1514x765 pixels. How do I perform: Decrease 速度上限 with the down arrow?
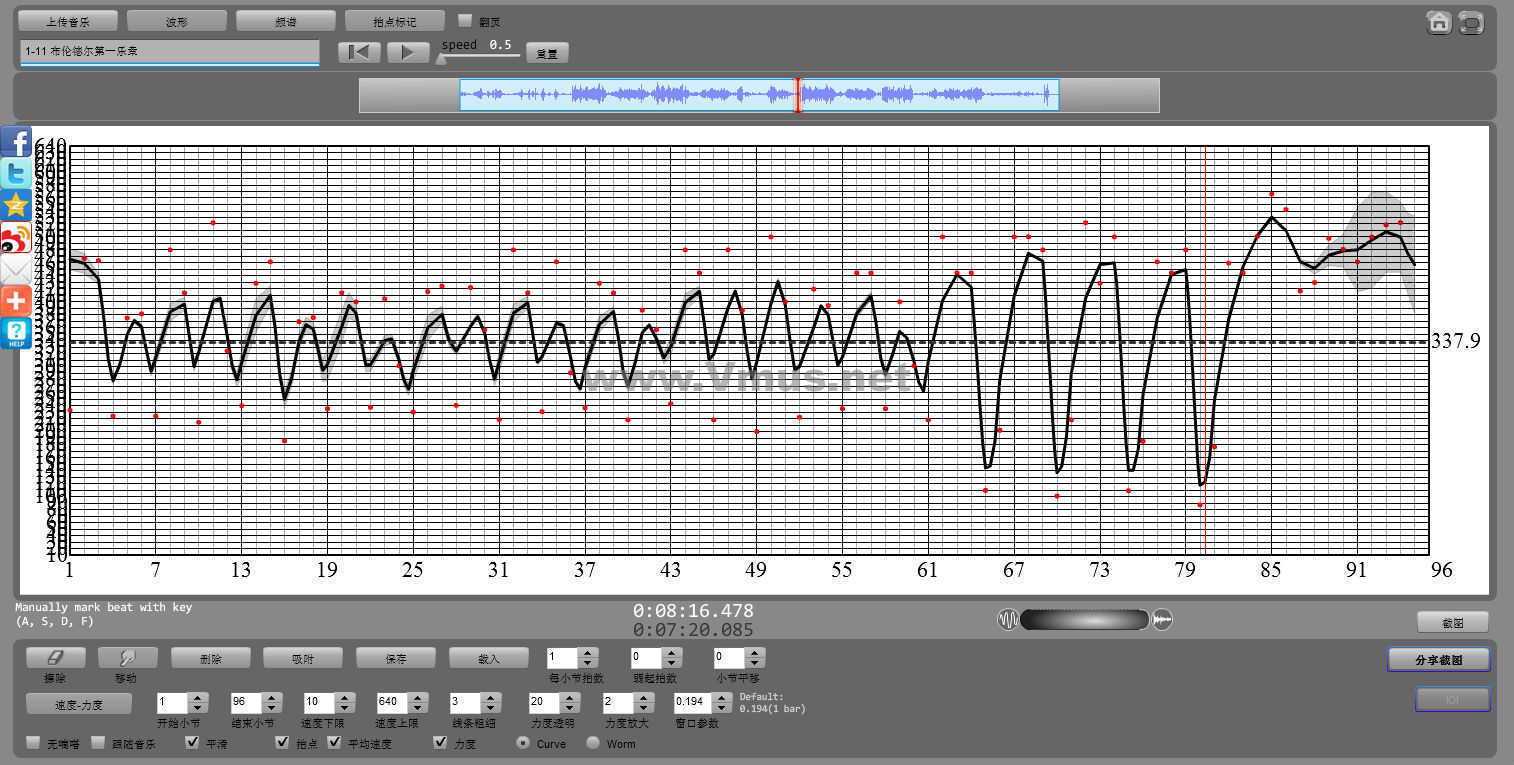417,708
